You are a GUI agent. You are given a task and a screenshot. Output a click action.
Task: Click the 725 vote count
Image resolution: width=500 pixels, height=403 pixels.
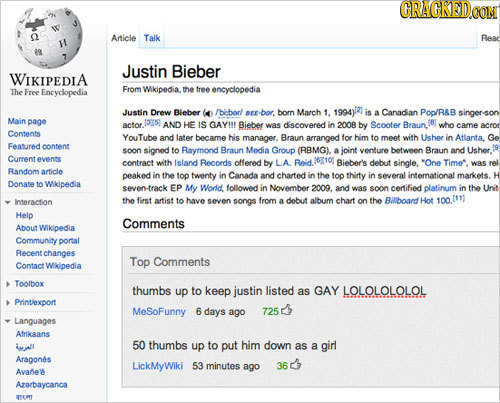click(x=270, y=312)
